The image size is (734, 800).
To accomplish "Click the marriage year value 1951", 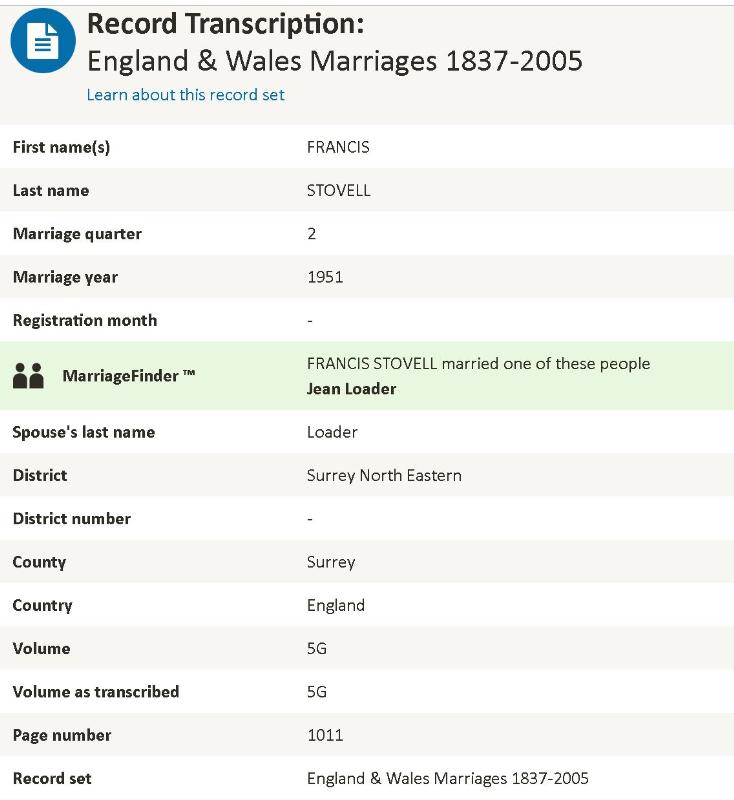I will click(x=325, y=277).
